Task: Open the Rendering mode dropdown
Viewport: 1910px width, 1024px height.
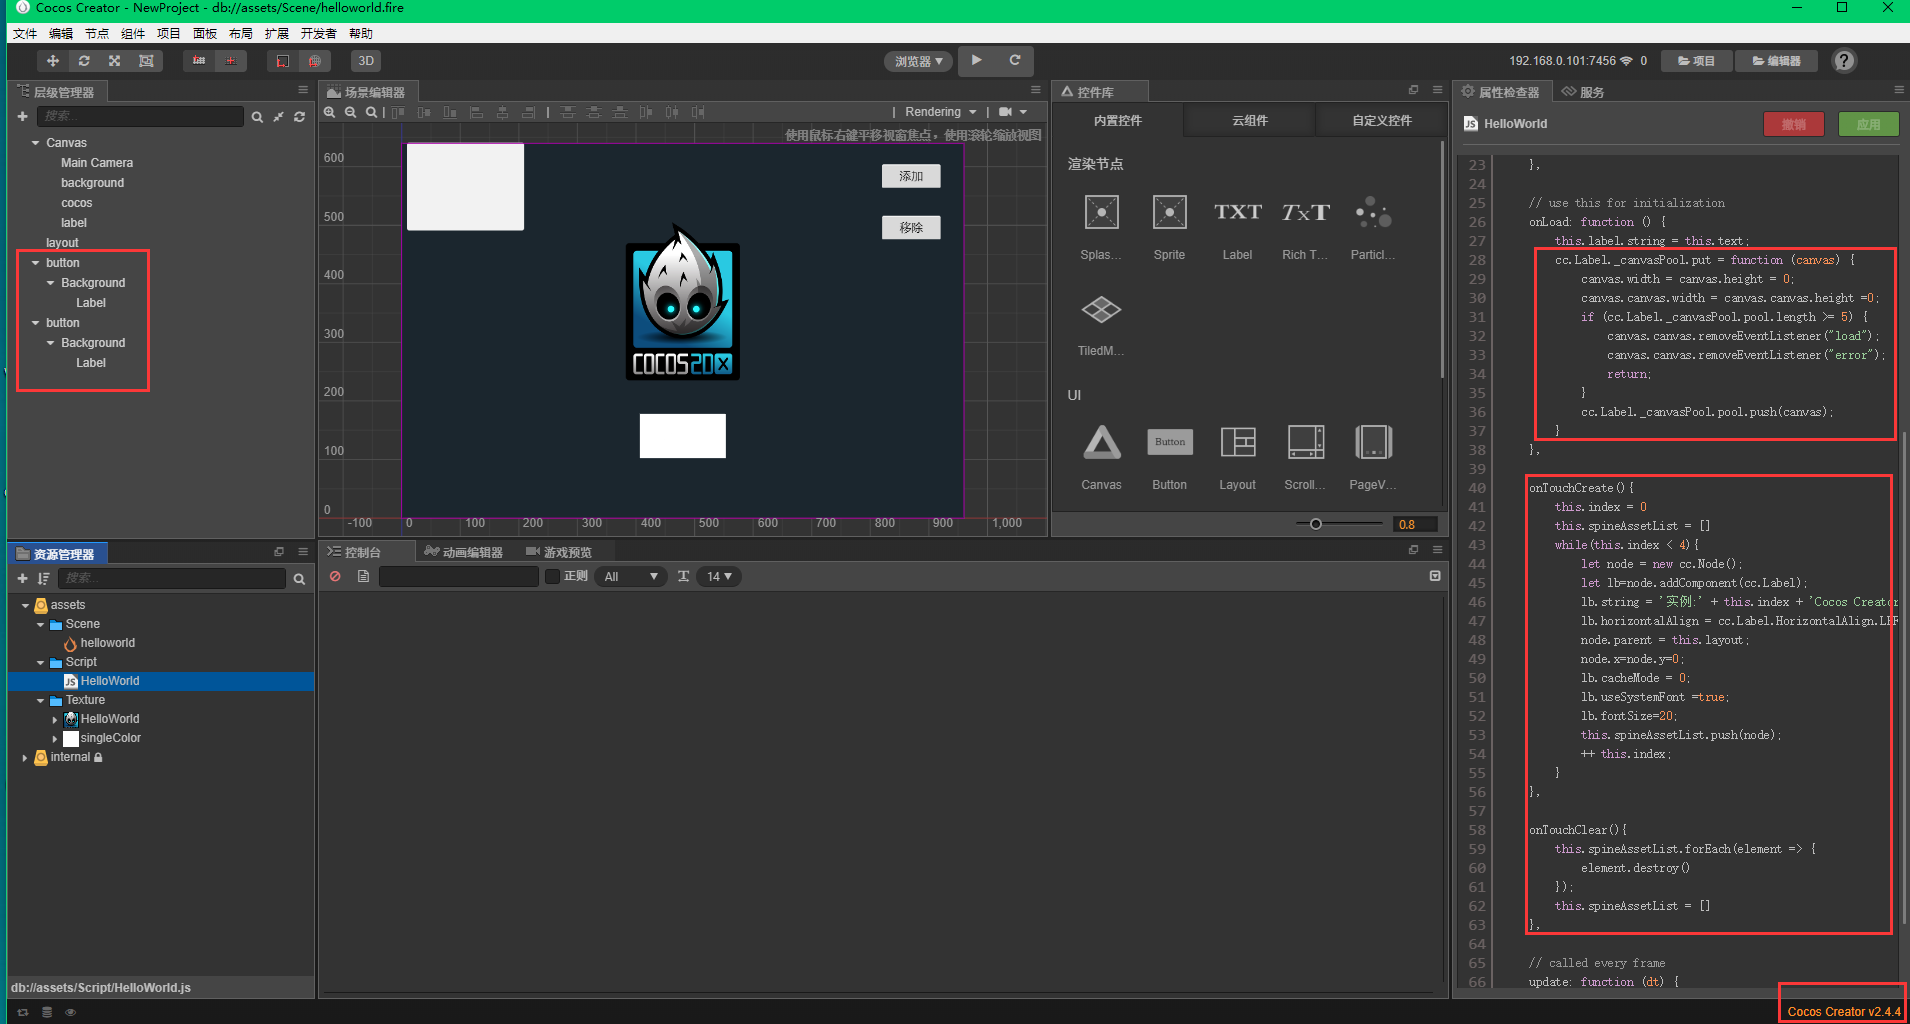Action: (941, 112)
